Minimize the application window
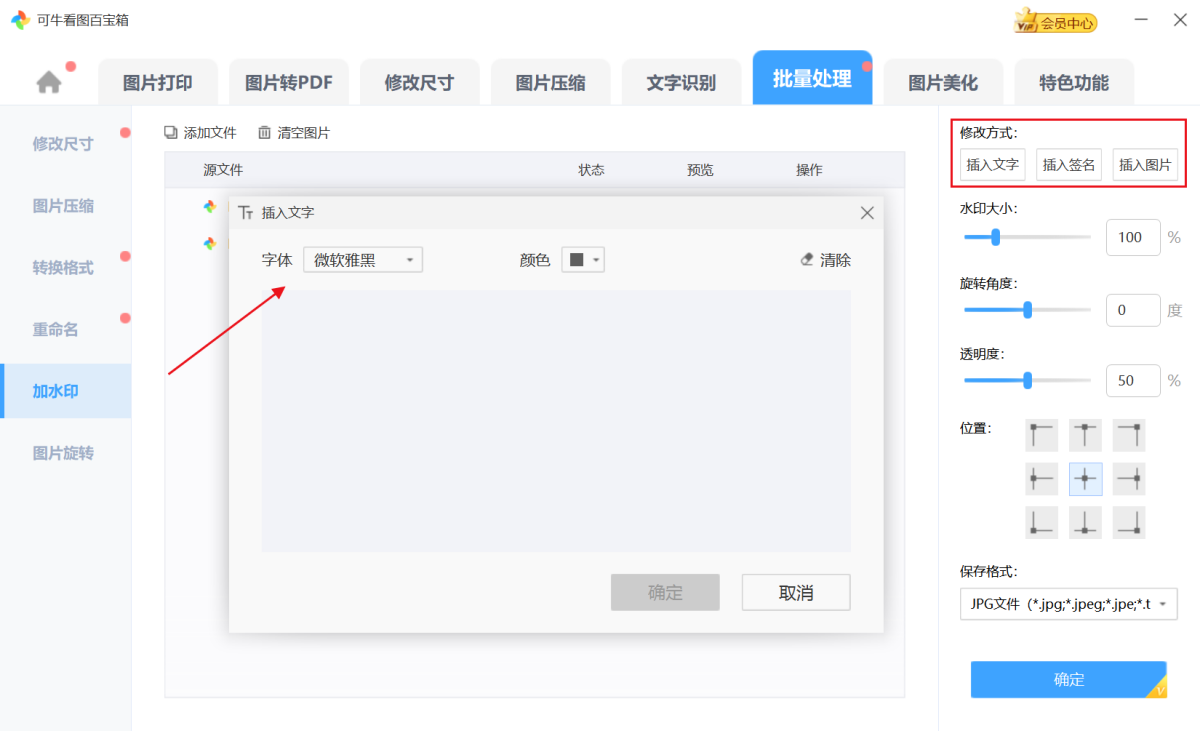Image resolution: width=1200 pixels, height=731 pixels. pos(1141,20)
